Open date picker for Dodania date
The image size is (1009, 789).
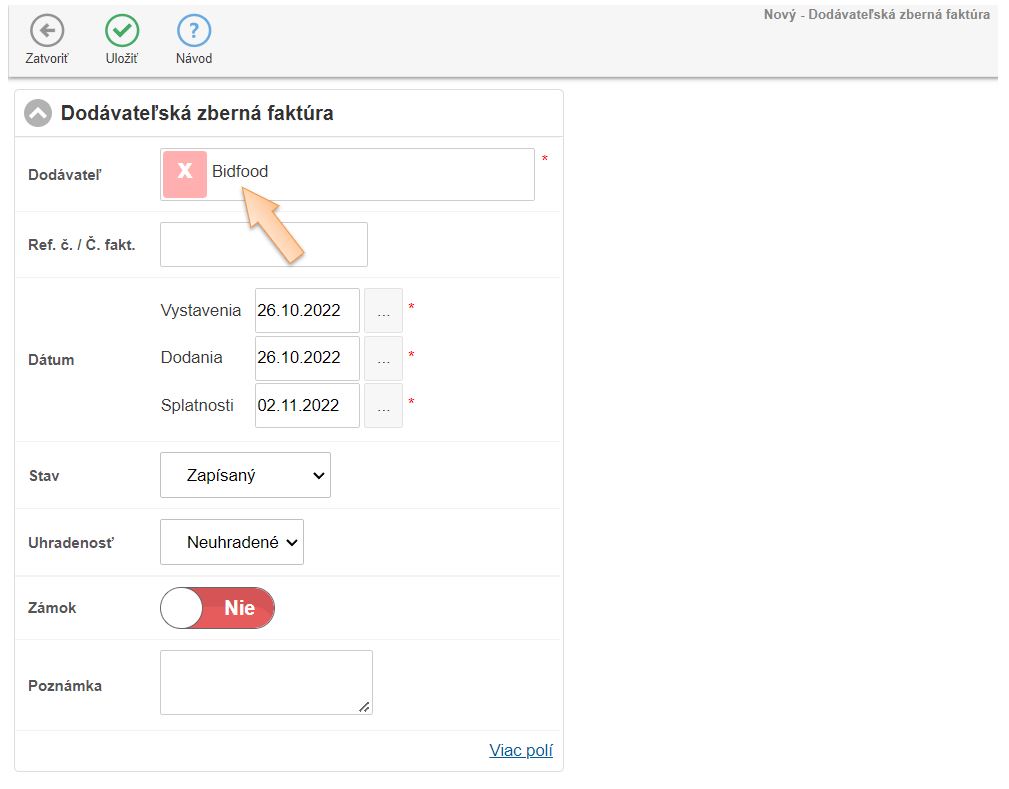click(x=383, y=358)
